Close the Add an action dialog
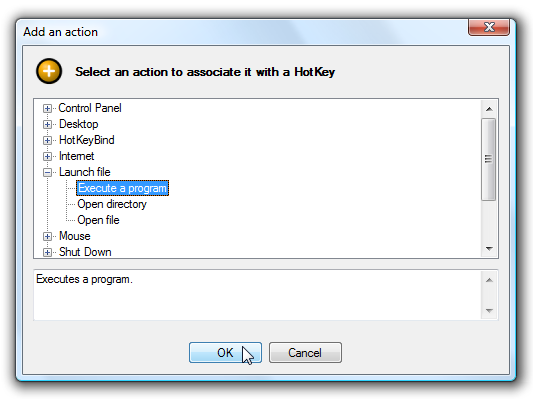Viewport: 533px width, 399px height. point(489,27)
